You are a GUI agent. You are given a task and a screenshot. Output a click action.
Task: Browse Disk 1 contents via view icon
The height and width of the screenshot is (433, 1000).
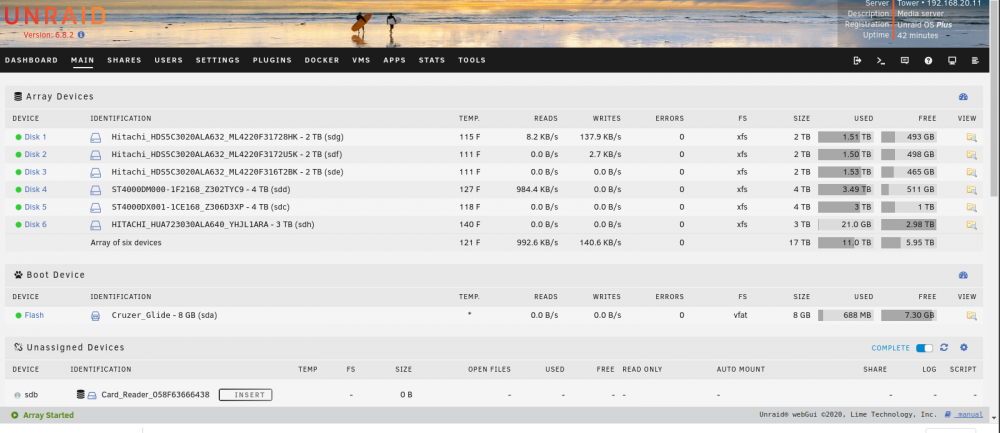[971, 137]
